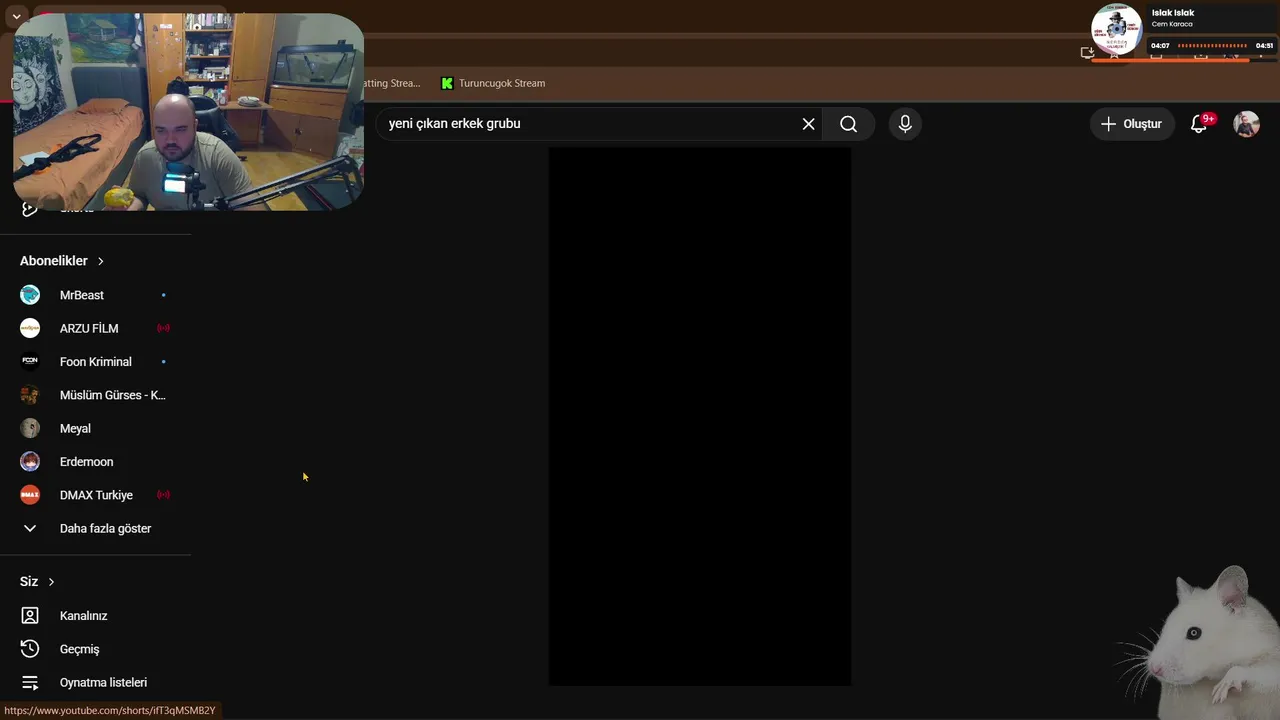
Task: Open the account profile avatar menu
Action: (1246, 124)
